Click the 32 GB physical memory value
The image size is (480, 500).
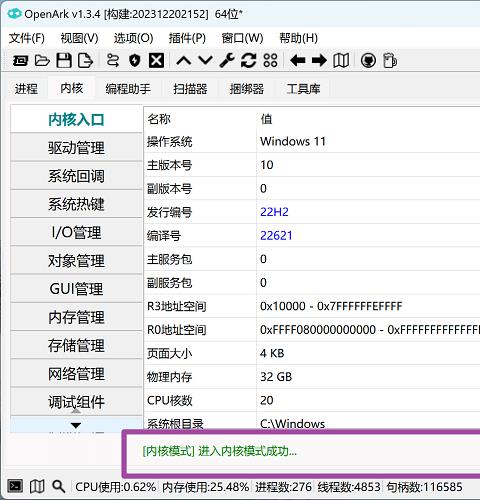pyautogui.click(x=276, y=377)
